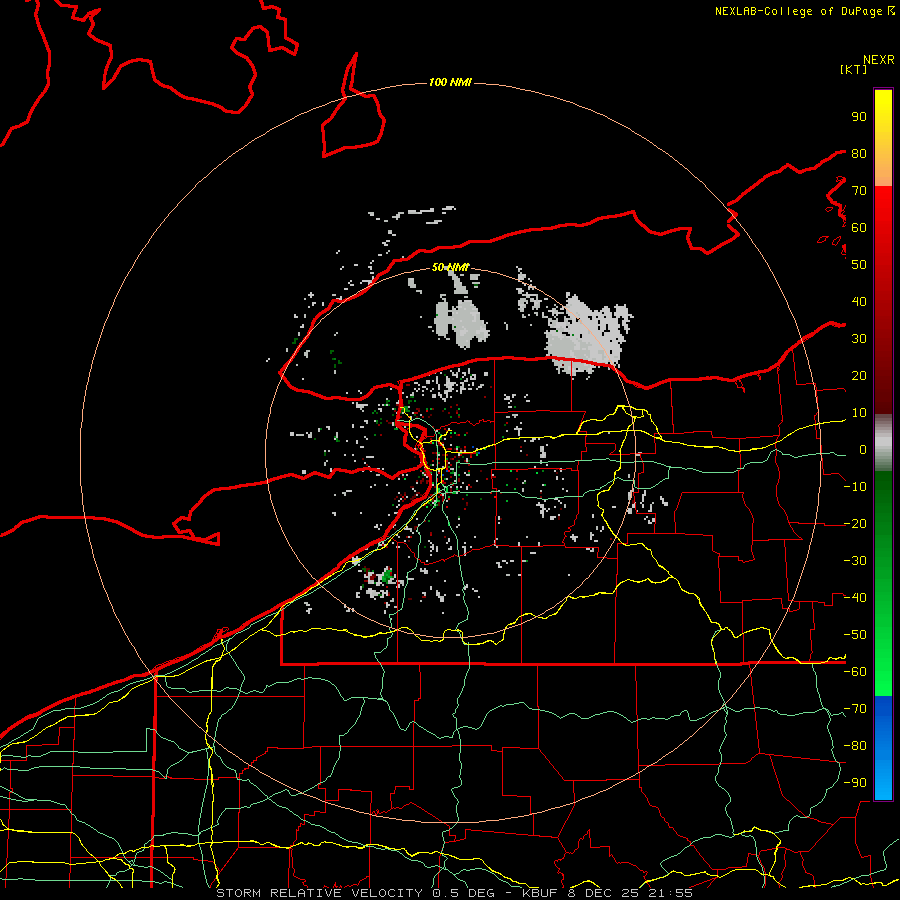The height and width of the screenshot is (900, 900).
Task: Click the -20 value on the velocity scale
Action: (855, 523)
